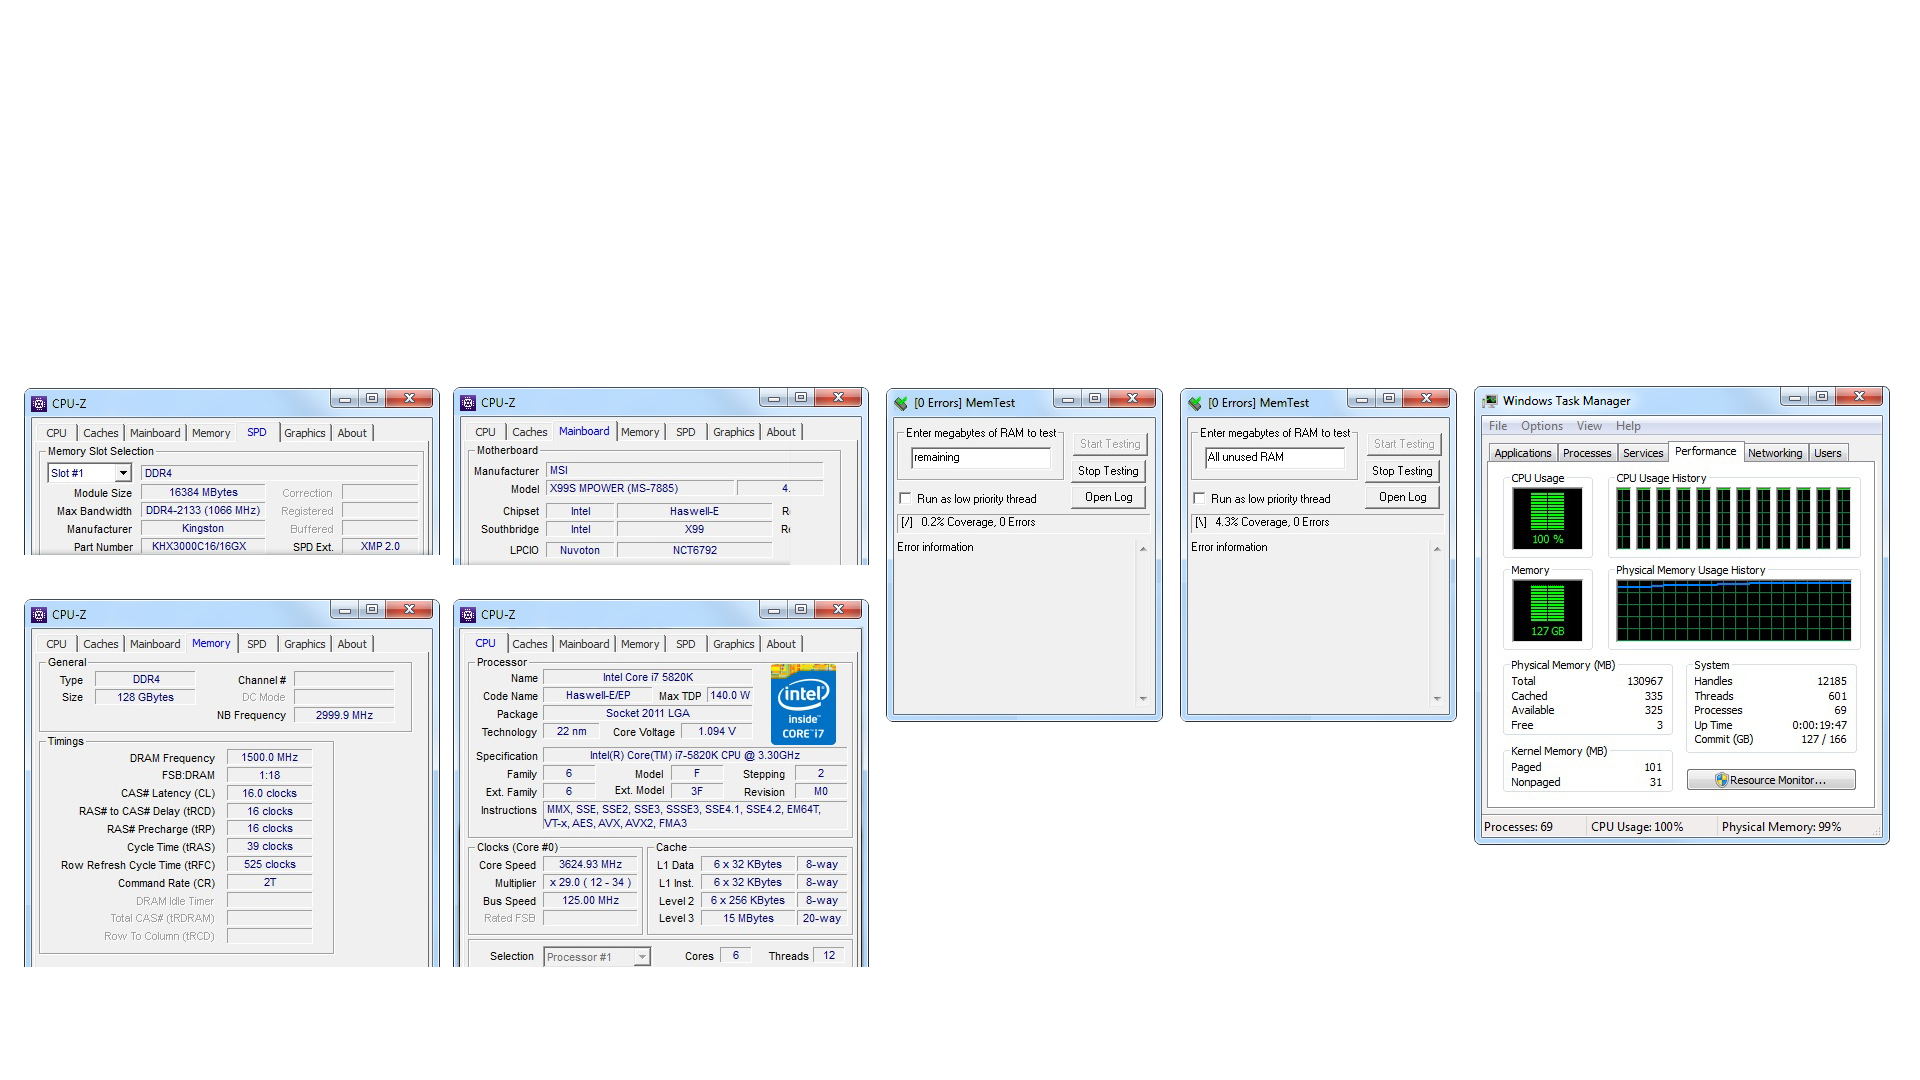
Task: Open the Processor #1 selection dropdown
Action: pyautogui.click(x=642, y=957)
